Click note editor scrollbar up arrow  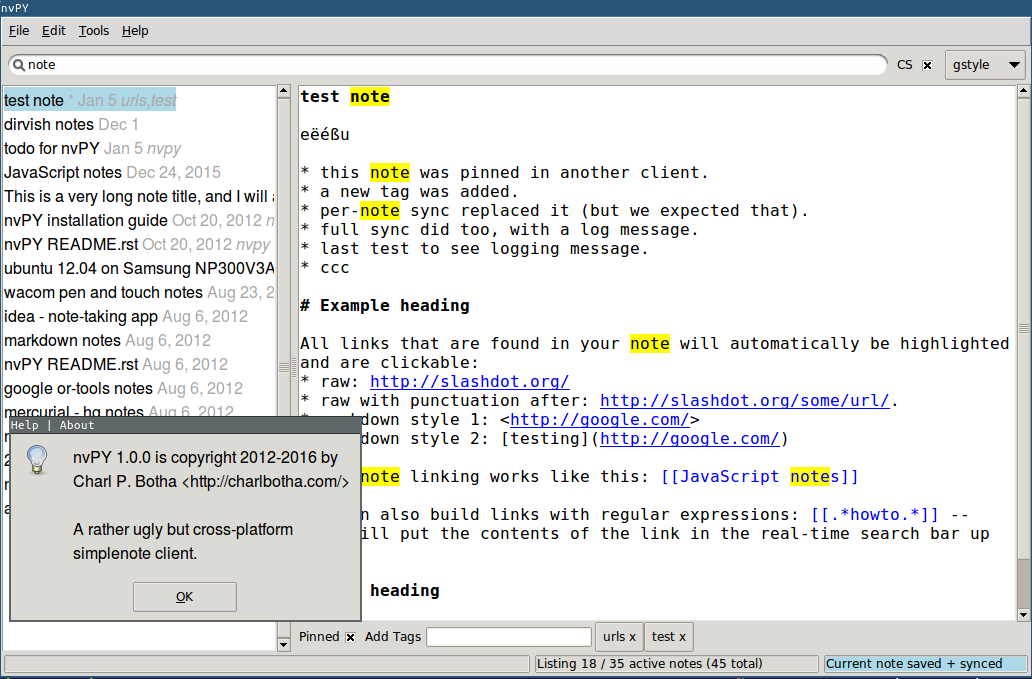click(1023, 91)
